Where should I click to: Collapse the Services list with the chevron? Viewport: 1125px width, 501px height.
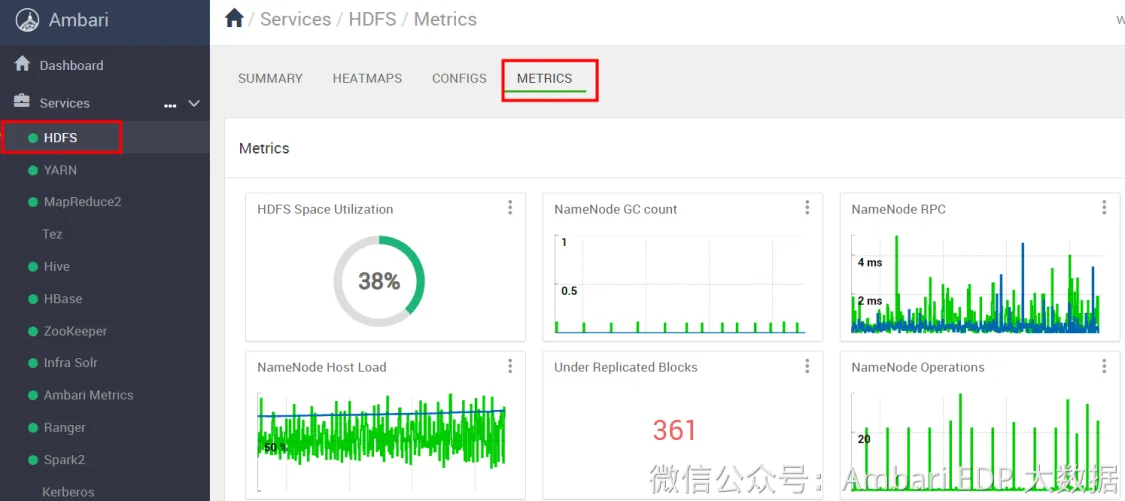194,103
